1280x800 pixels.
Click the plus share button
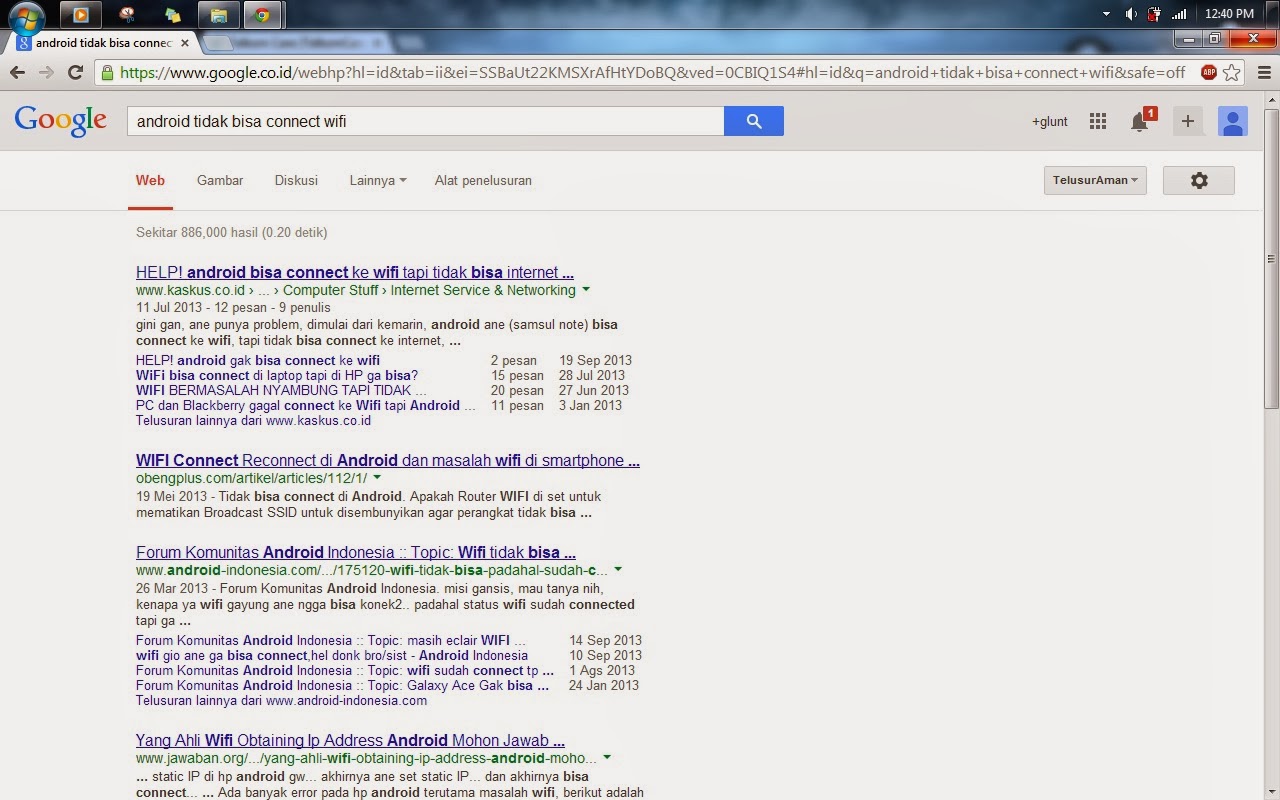1188,121
